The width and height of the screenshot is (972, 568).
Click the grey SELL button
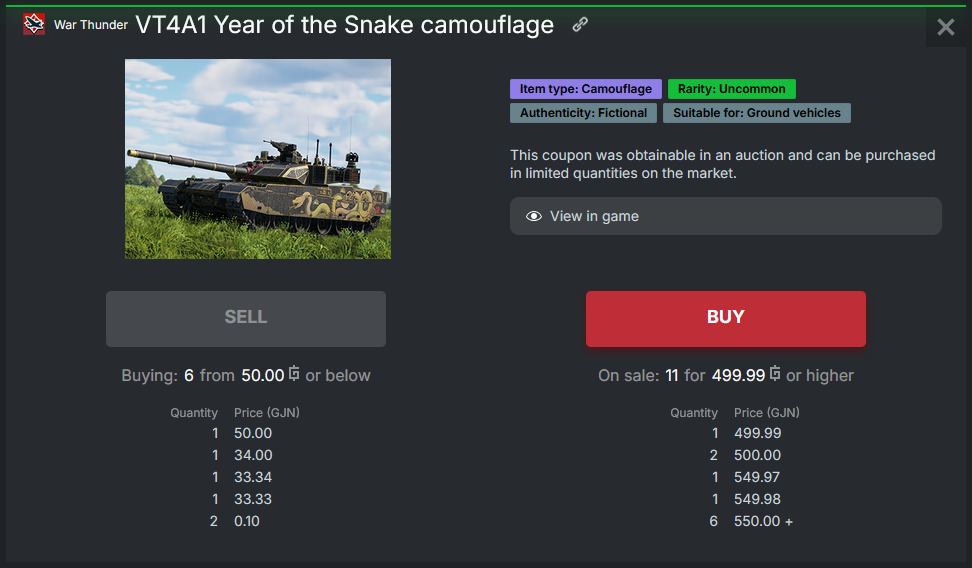(x=246, y=319)
